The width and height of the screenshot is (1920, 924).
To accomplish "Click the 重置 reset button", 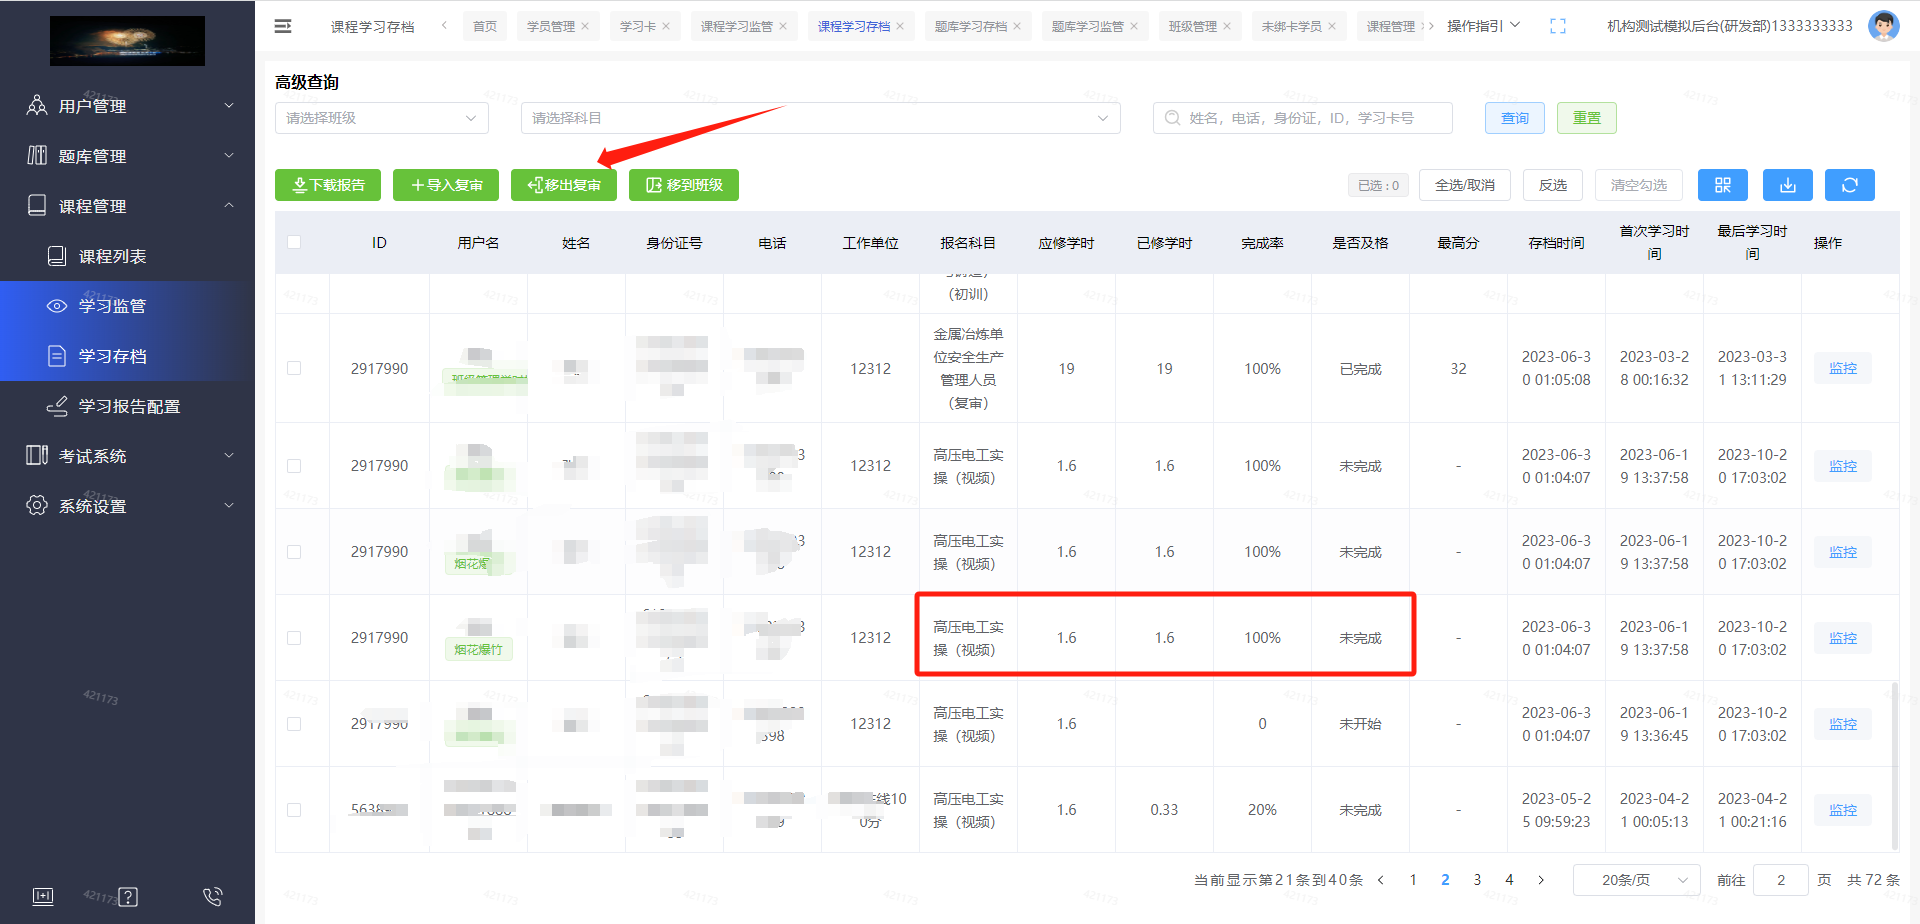I will click(1587, 118).
